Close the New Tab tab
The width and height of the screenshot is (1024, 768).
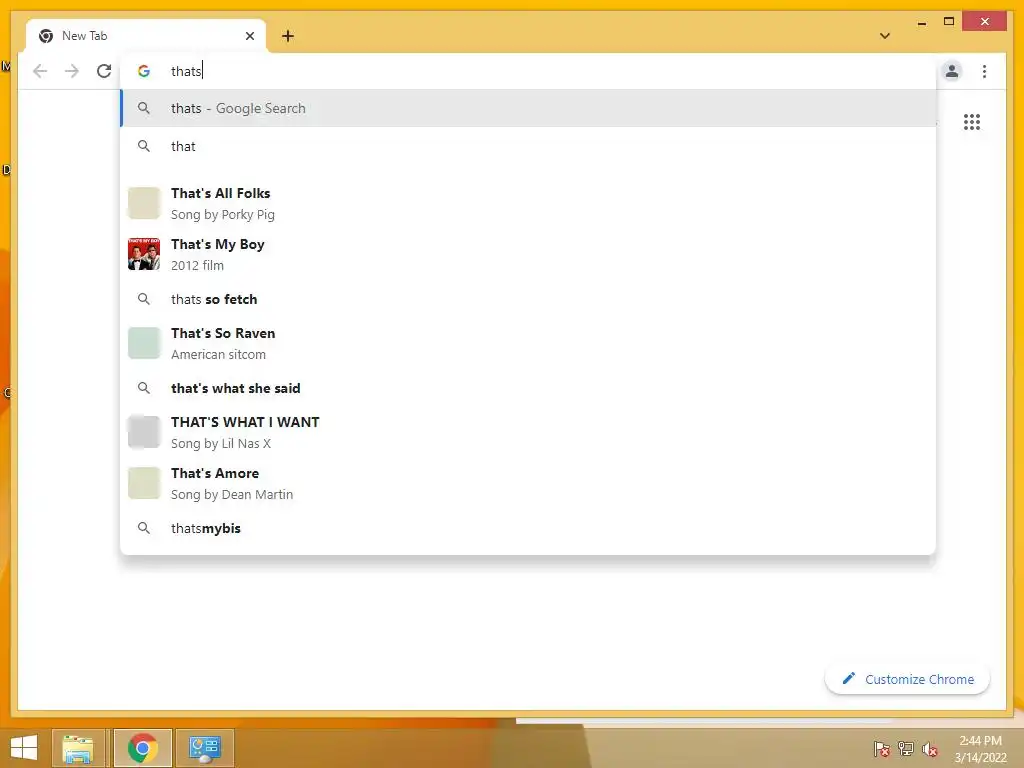click(249, 36)
